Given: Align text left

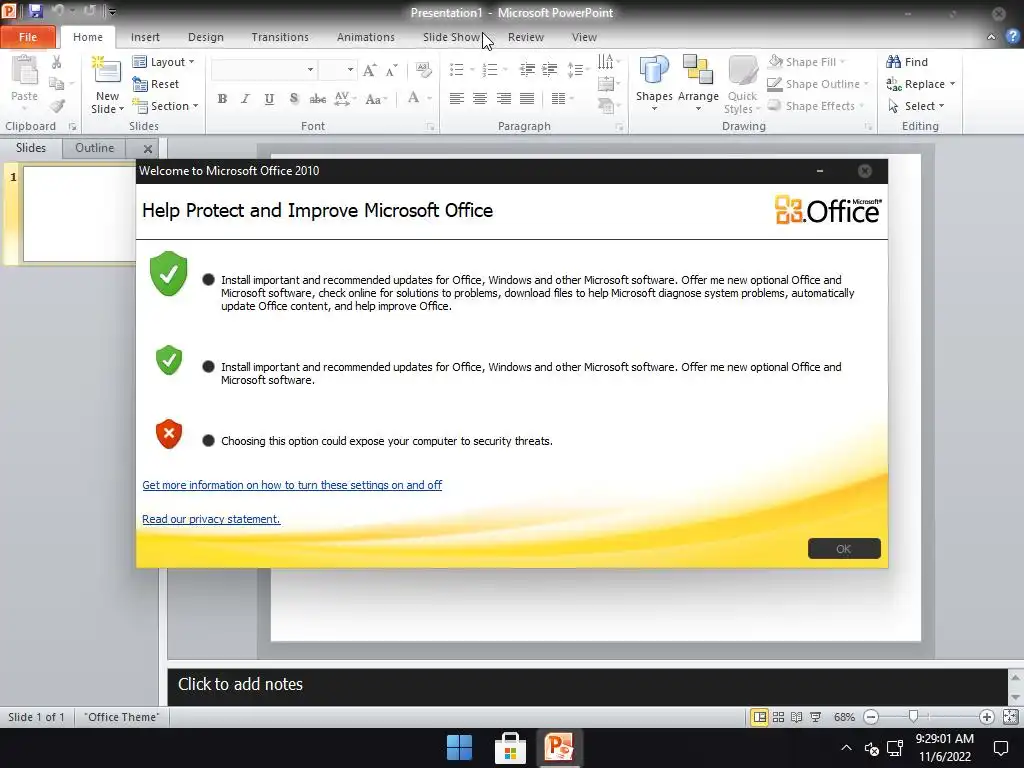Looking at the screenshot, I should tap(456, 99).
